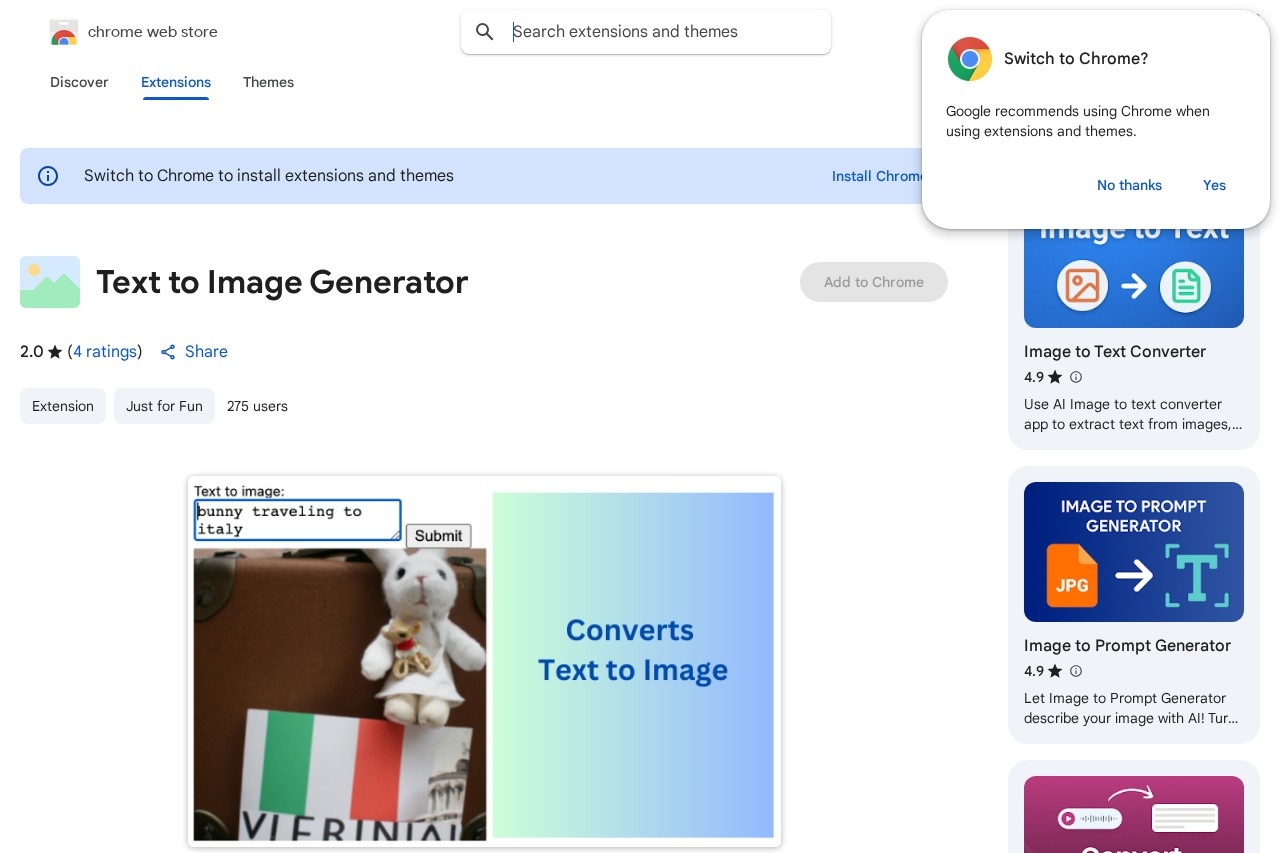Select the Extensions tab
Image resolution: width=1280 pixels, height=853 pixels.
[x=176, y=82]
